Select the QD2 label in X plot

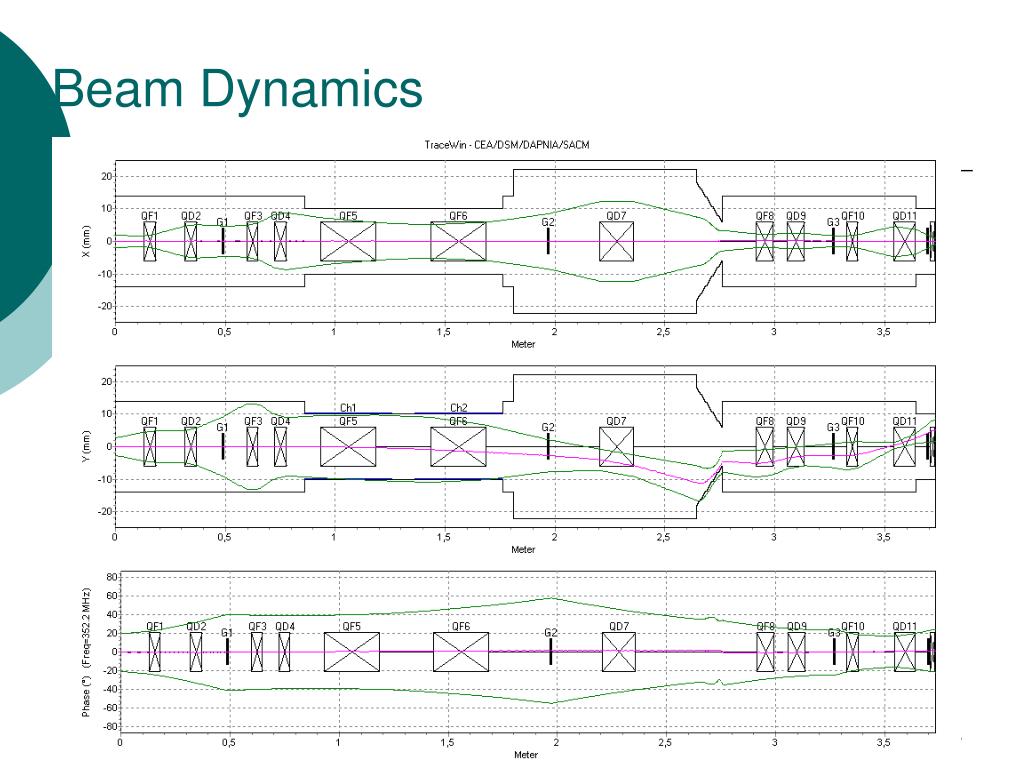coord(191,216)
